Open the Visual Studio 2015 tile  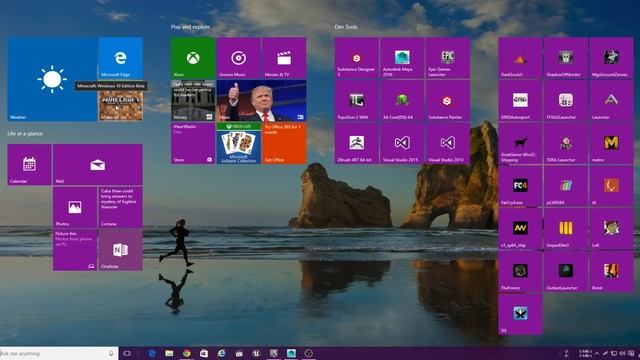pos(402,143)
